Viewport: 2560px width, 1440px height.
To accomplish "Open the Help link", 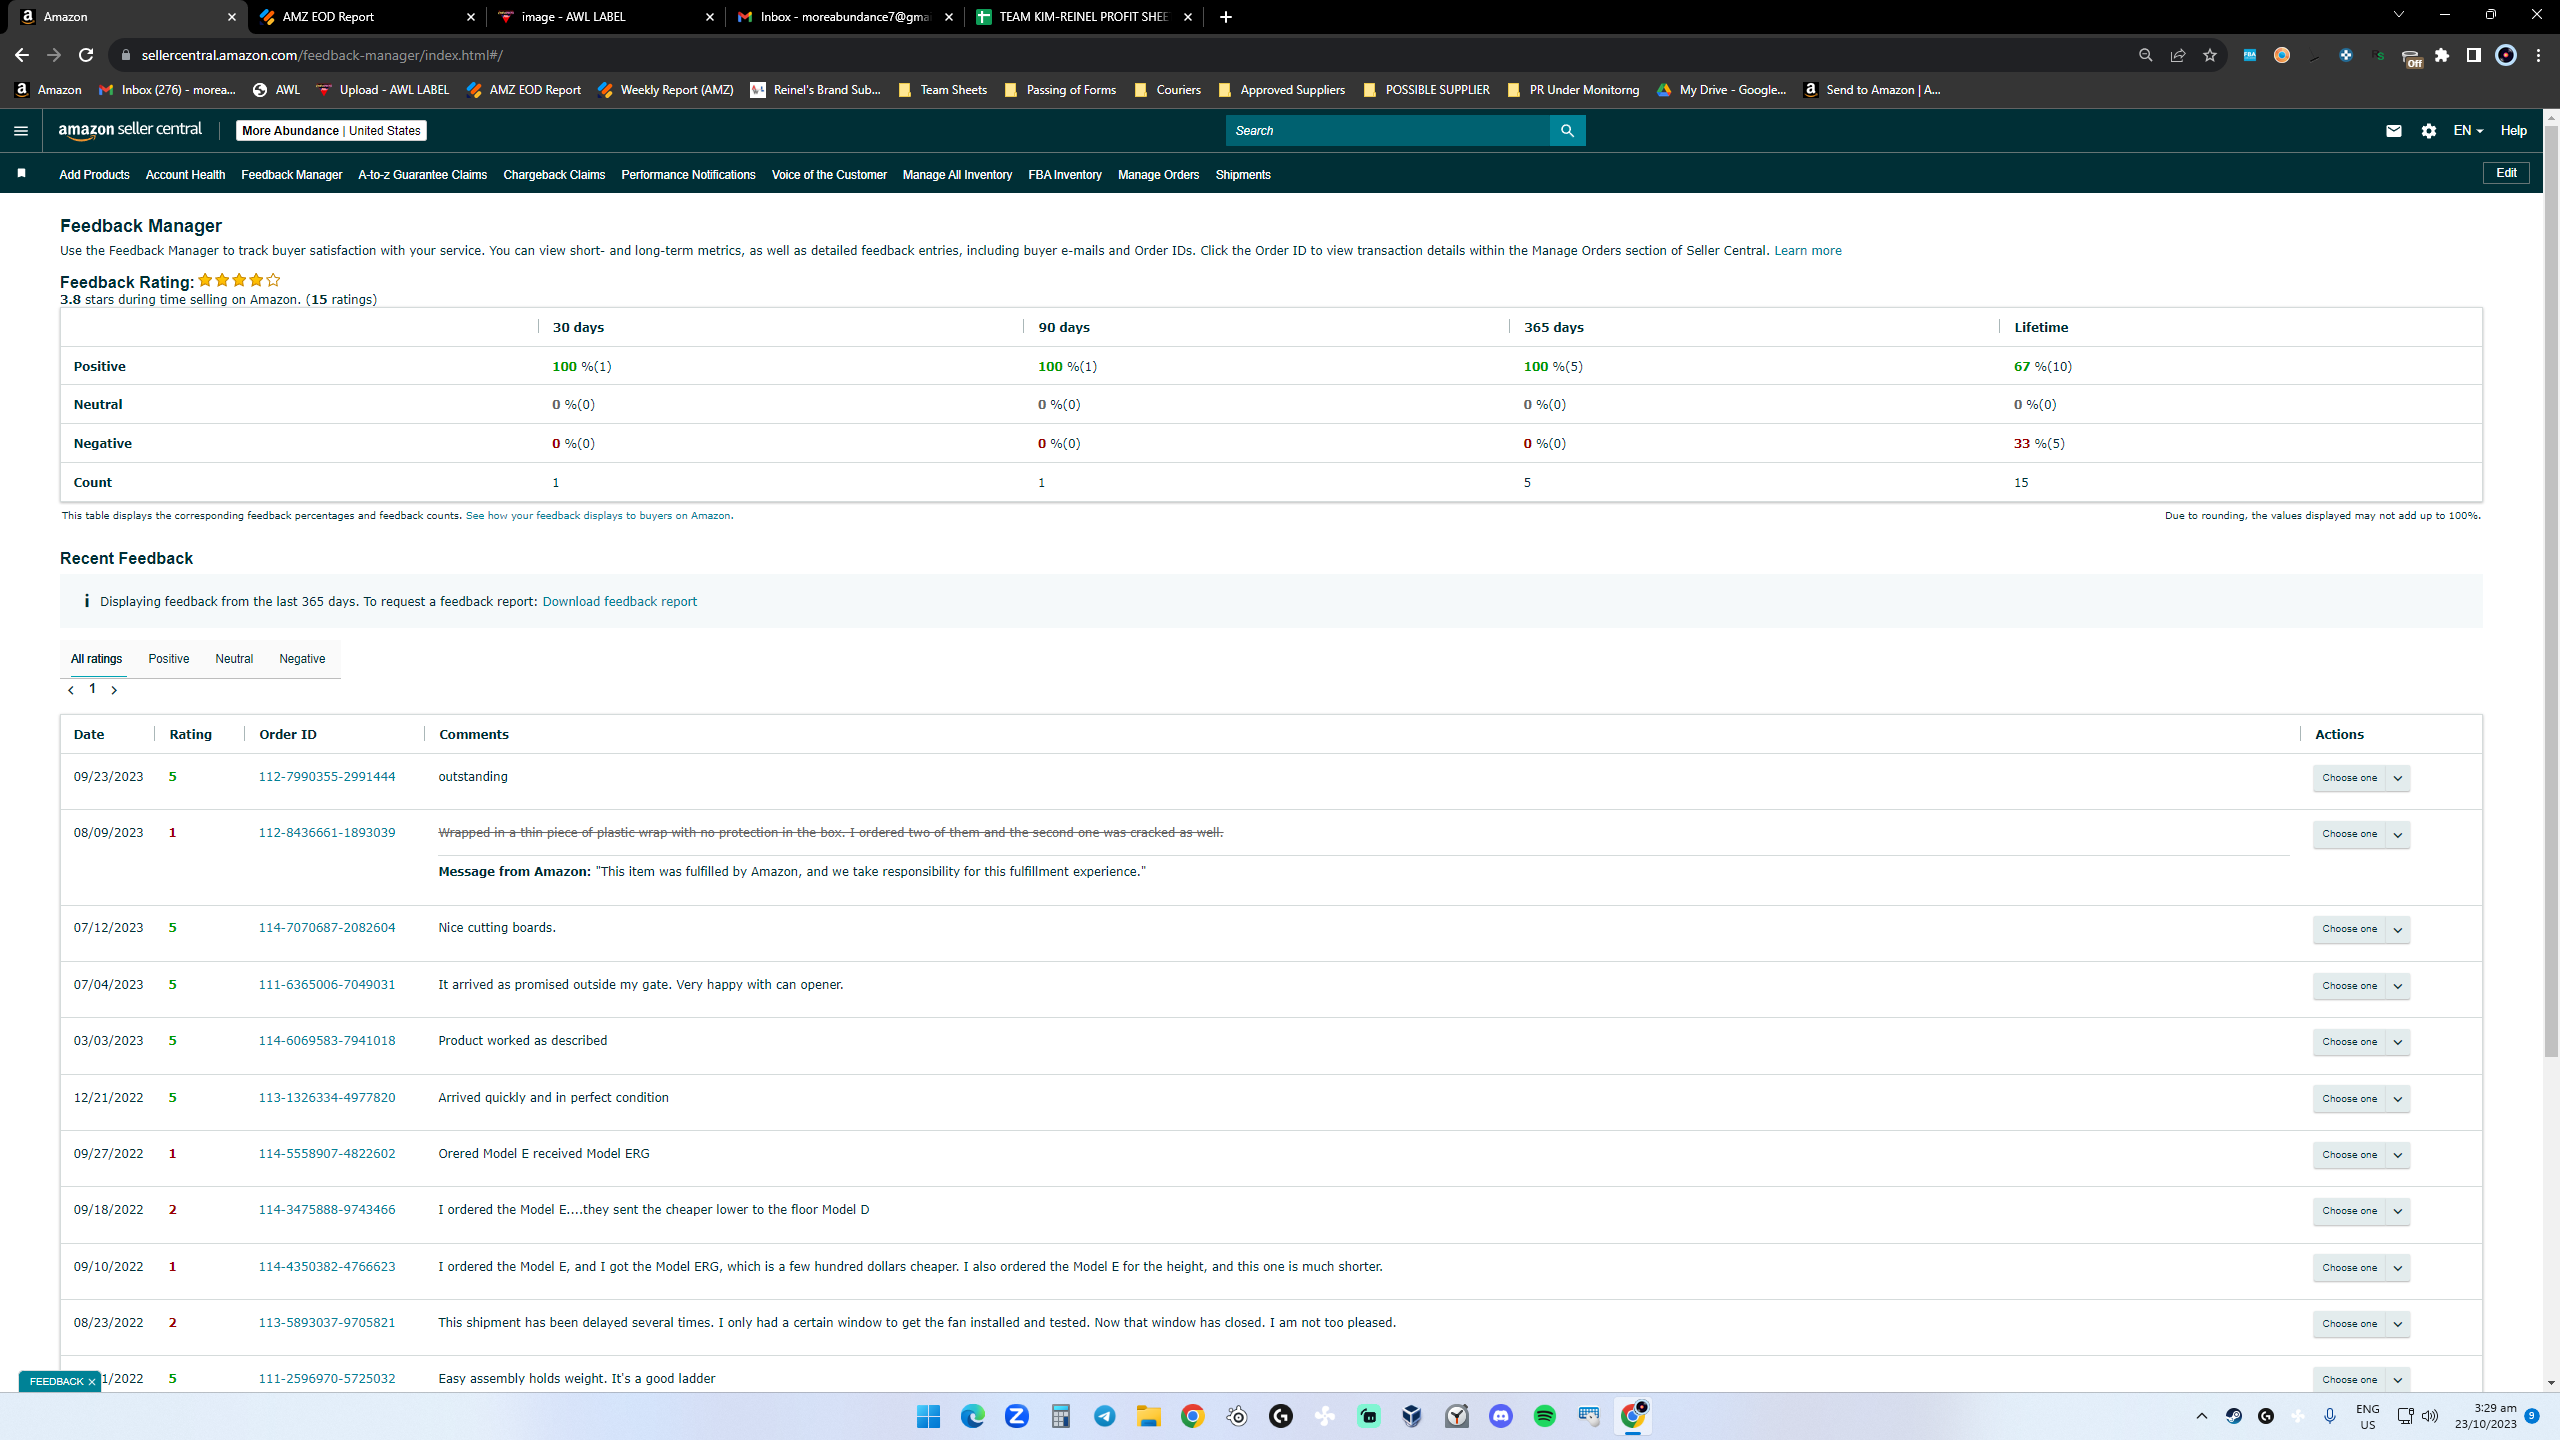I will click(x=2514, y=131).
